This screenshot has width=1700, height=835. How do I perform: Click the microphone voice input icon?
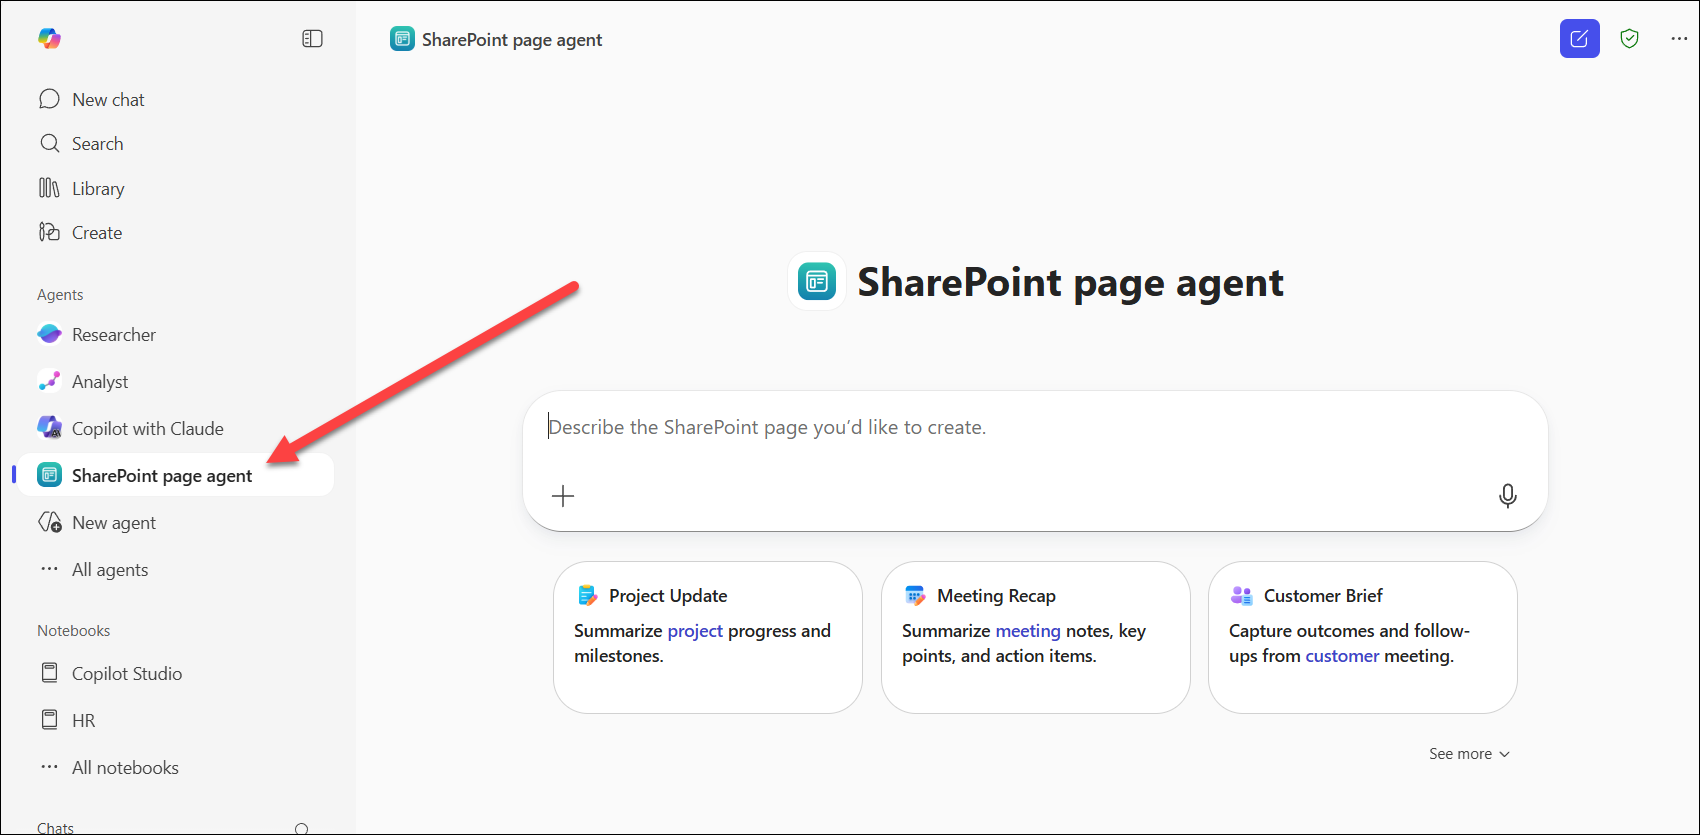tap(1507, 496)
